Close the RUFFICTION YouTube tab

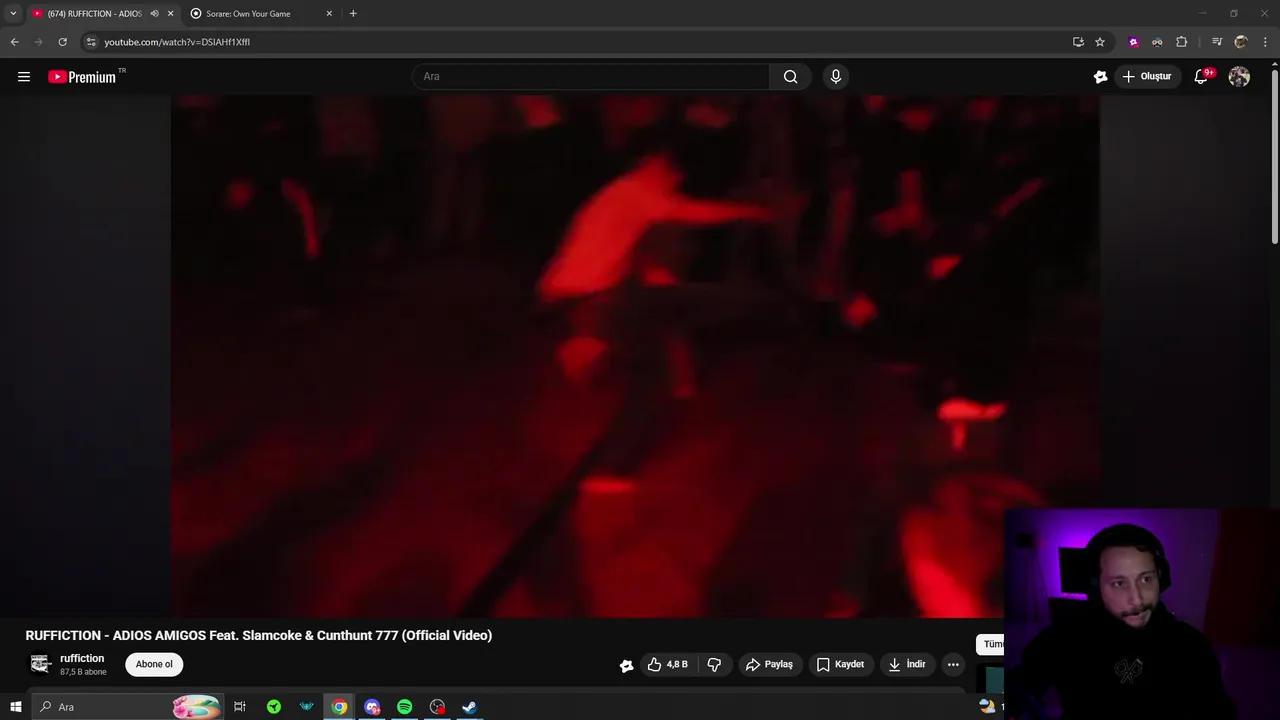(x=170, y=14)
